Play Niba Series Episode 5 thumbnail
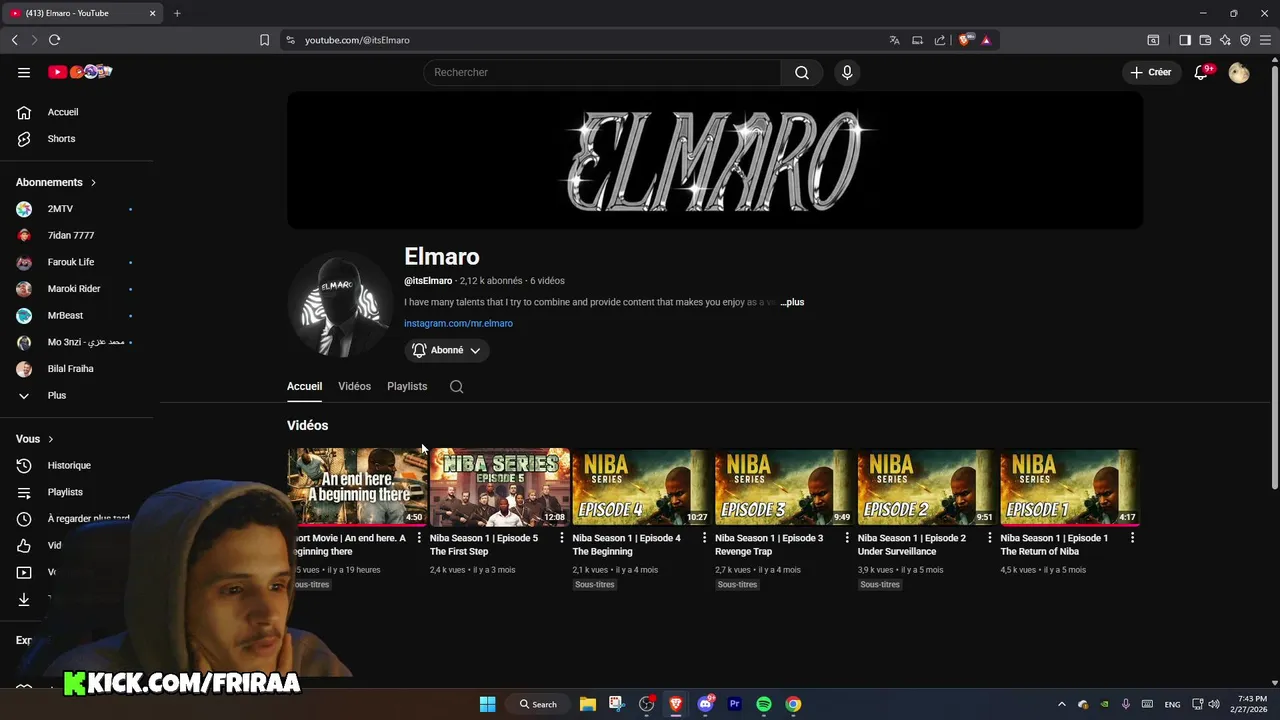 [500, 487]
